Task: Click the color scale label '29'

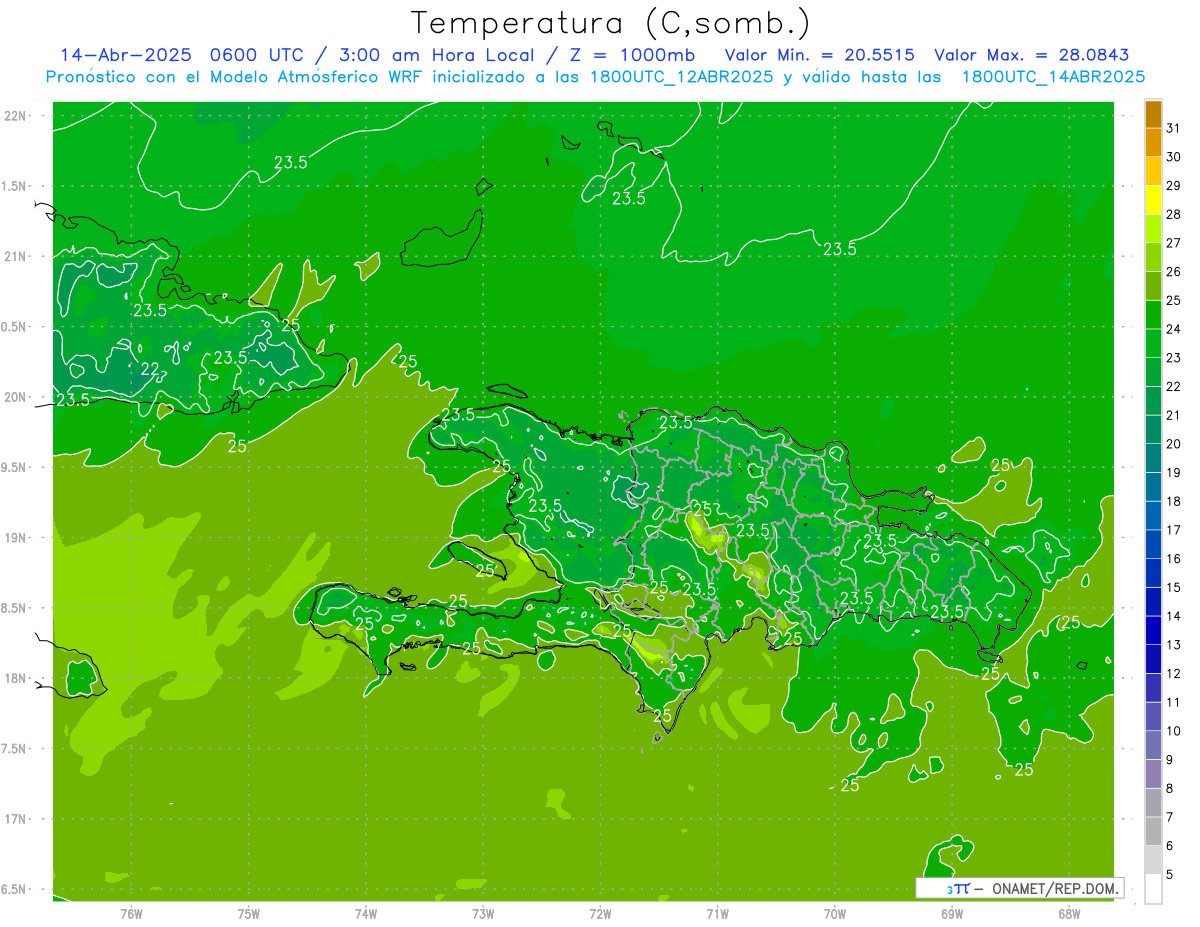Action: pos(1174,185)
